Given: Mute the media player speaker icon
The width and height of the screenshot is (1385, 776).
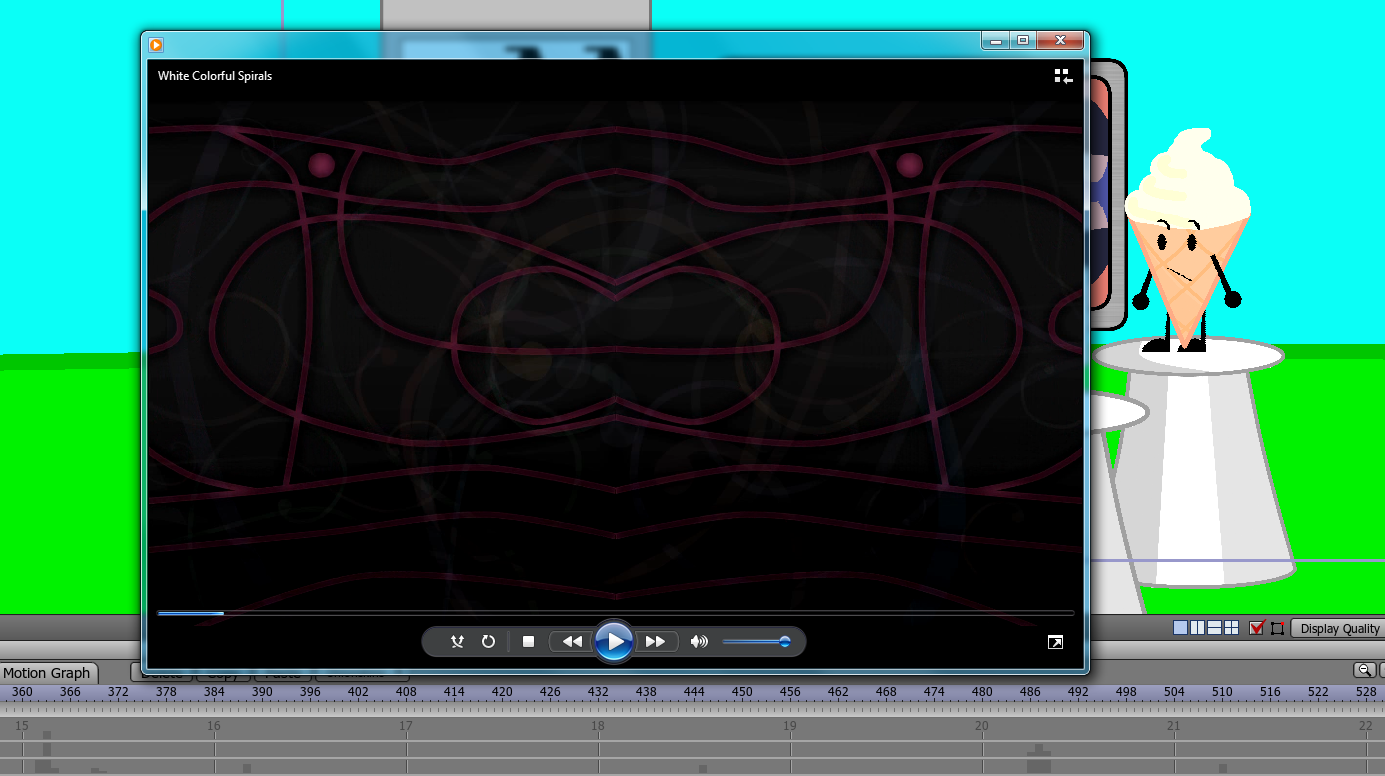Looking at the screenshot, I should (x=699, y=642).
